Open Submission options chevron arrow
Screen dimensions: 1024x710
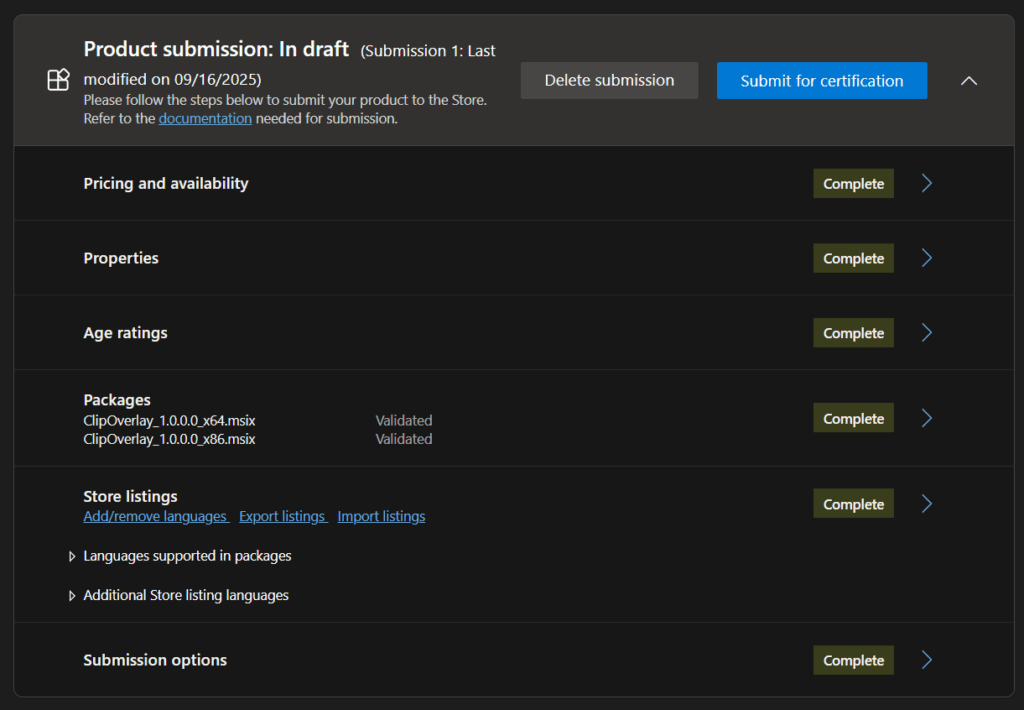coord(927,660)
